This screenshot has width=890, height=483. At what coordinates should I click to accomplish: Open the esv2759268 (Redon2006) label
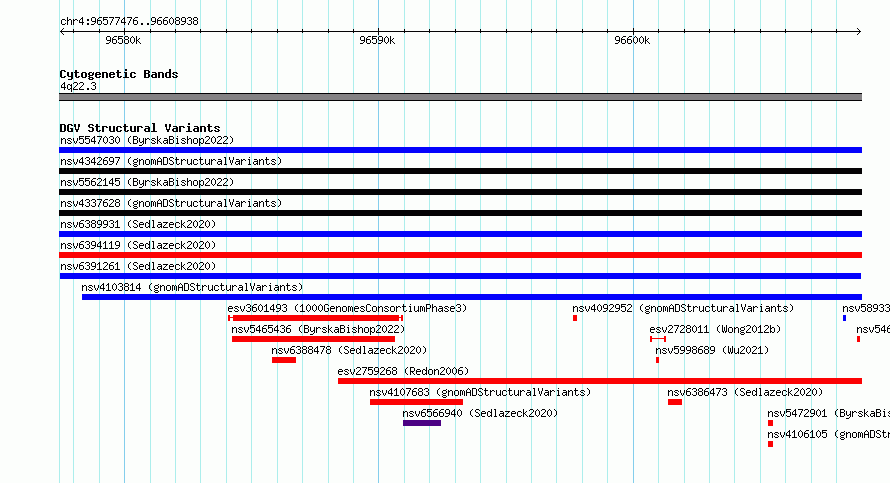pyautogui.click(x=404, y=371)
